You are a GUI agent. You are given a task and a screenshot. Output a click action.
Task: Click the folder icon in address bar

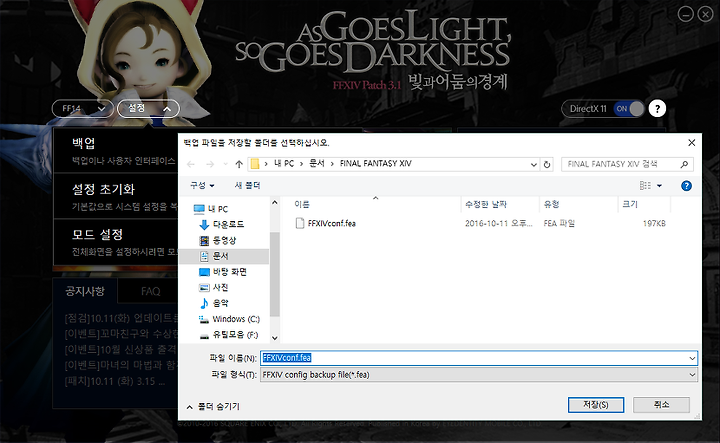(255, 164)
